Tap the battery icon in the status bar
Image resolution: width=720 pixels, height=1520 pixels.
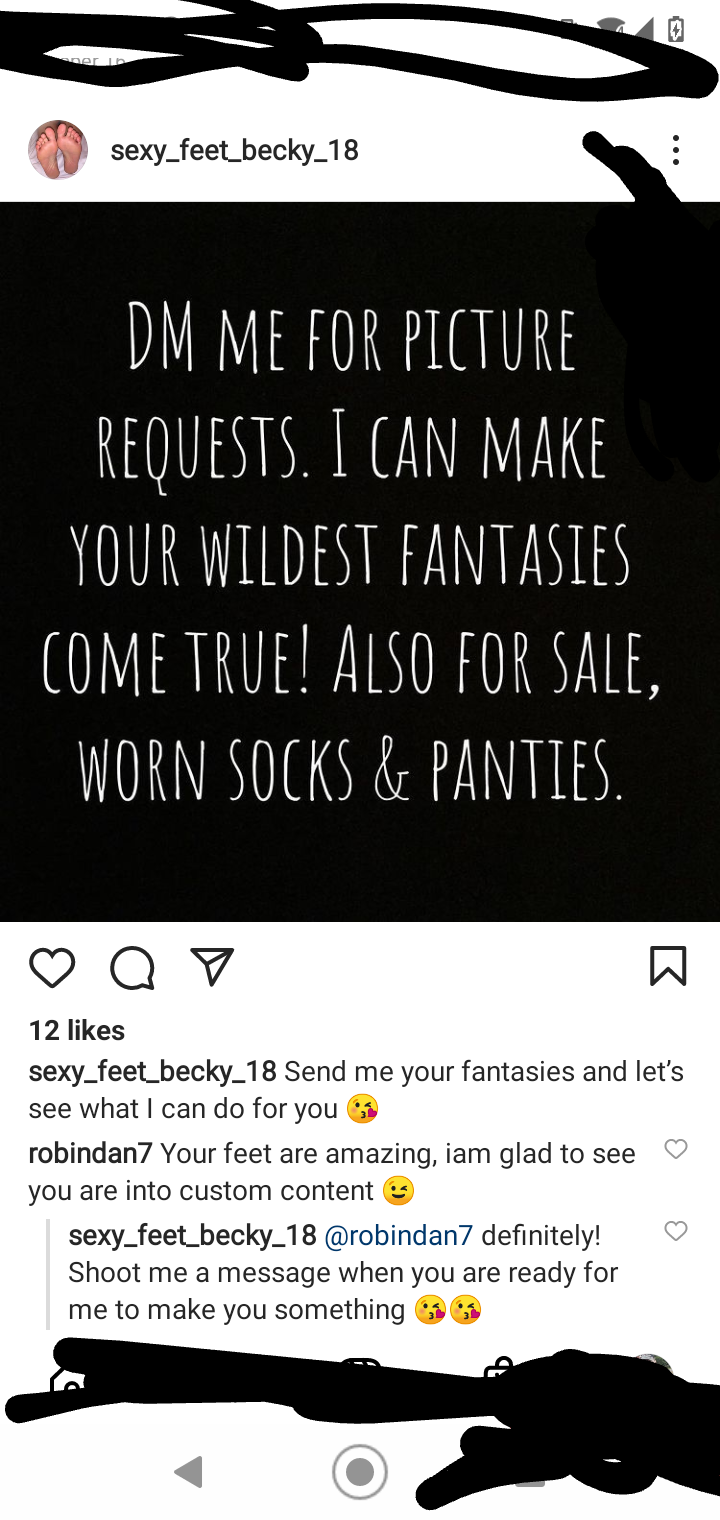tap(676, 30)
